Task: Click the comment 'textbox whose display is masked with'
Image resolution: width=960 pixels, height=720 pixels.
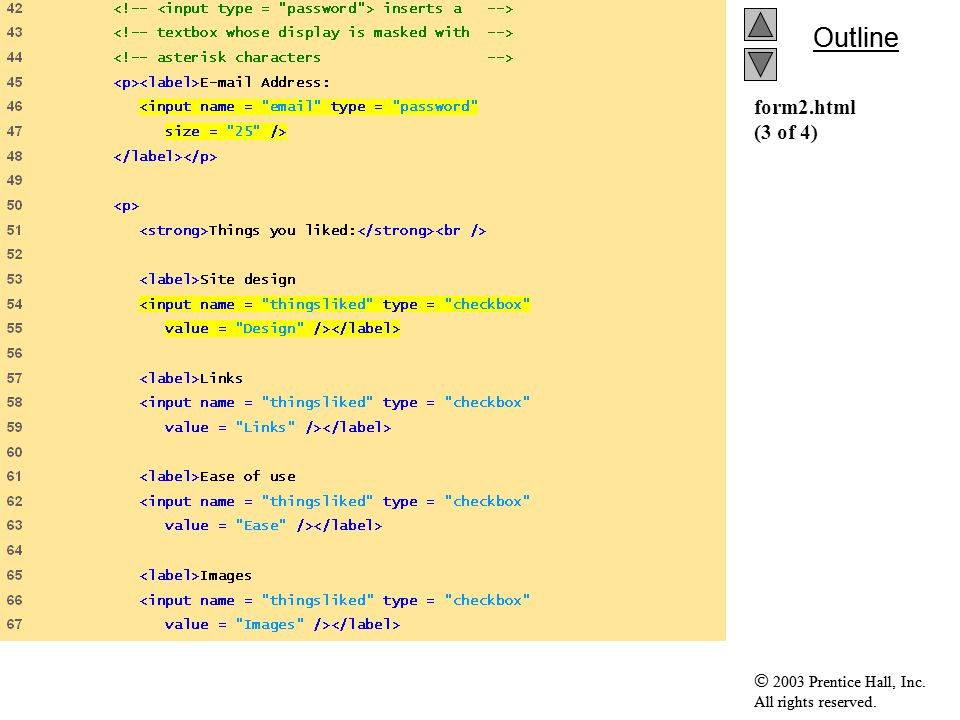Action: pos(313,32)
